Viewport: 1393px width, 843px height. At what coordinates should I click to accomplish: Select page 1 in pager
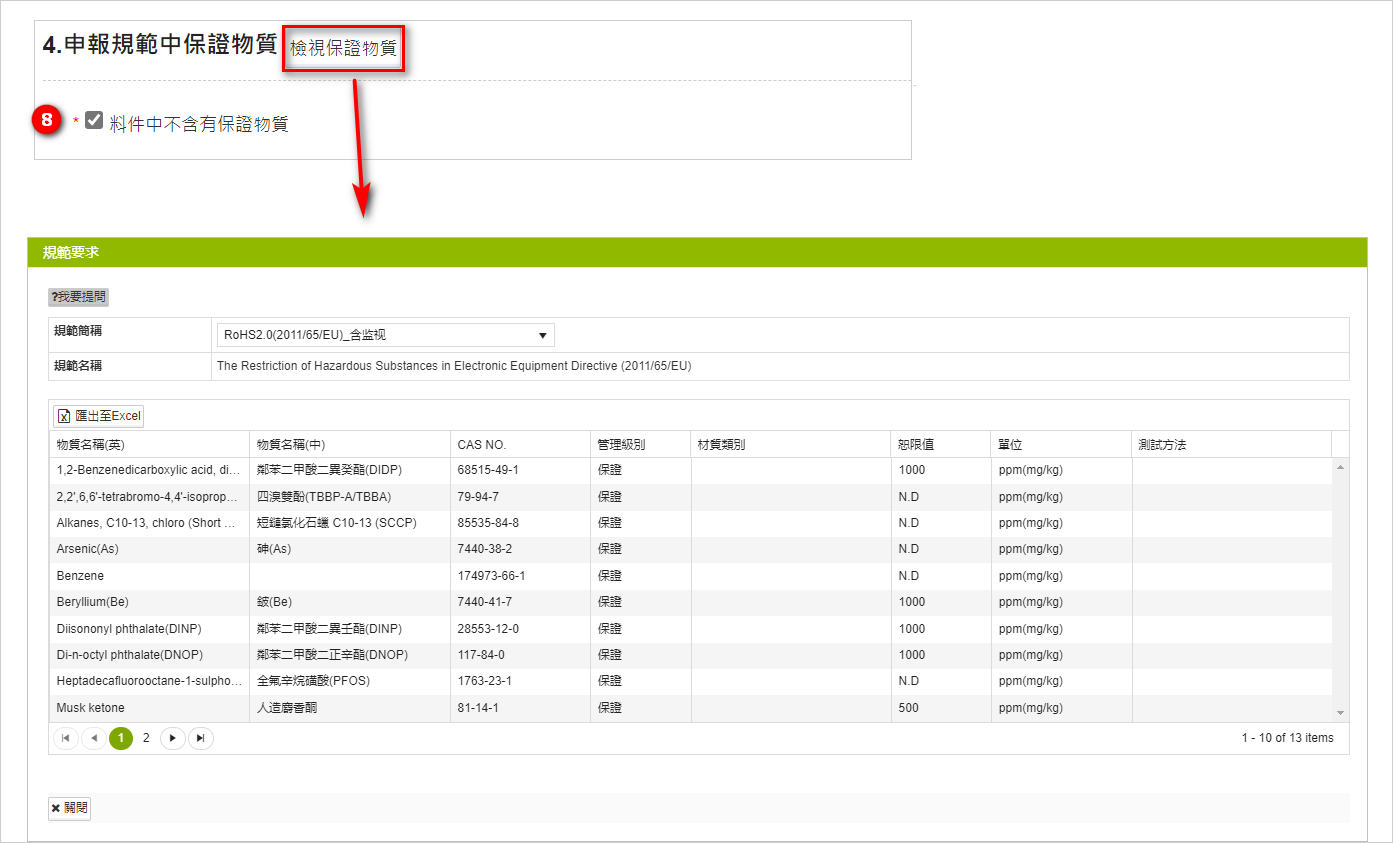pos(121,738)
